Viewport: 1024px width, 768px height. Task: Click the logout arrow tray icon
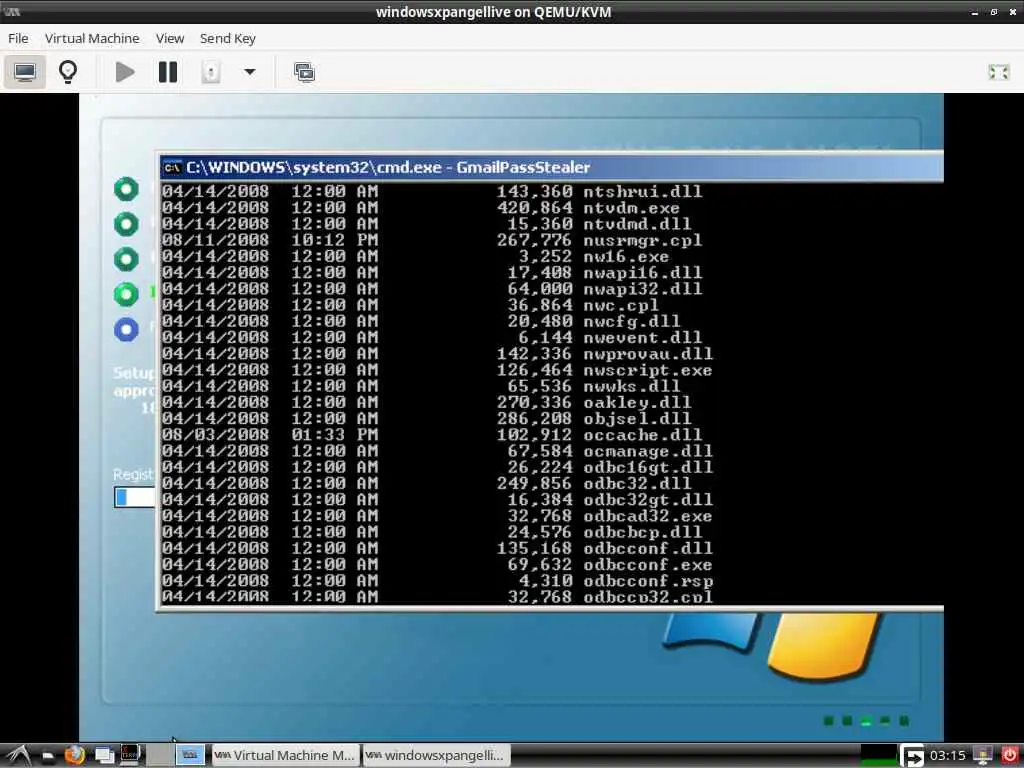click(x=912, y=756)
